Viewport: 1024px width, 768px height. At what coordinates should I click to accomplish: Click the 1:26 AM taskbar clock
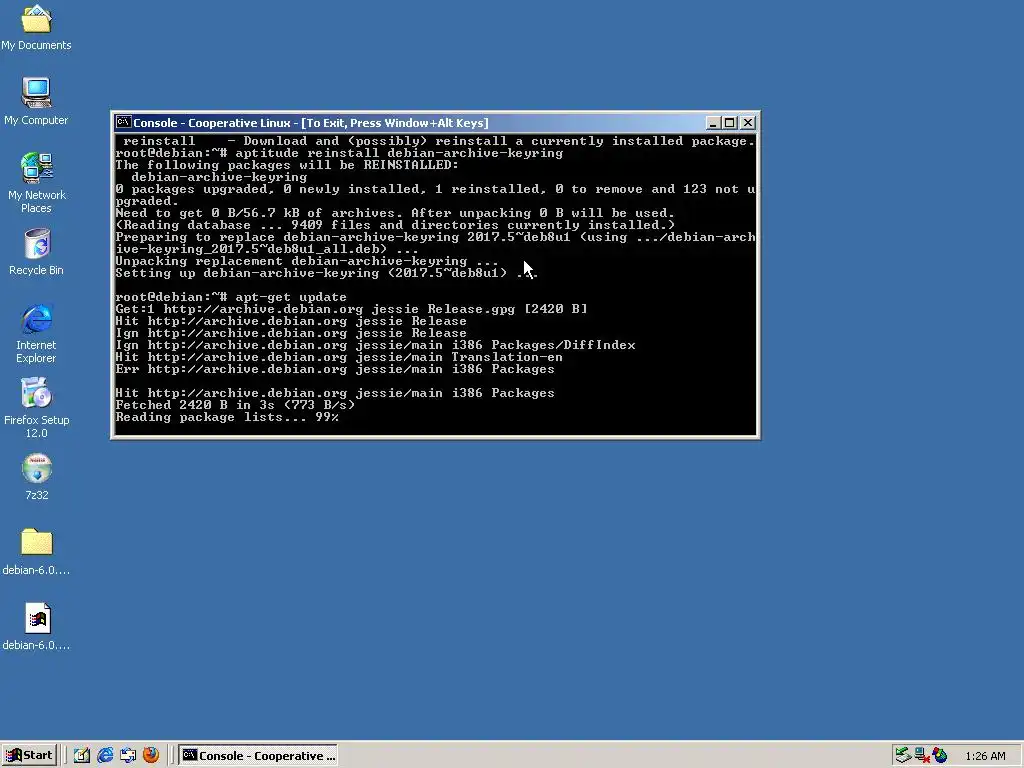point(985,756)
